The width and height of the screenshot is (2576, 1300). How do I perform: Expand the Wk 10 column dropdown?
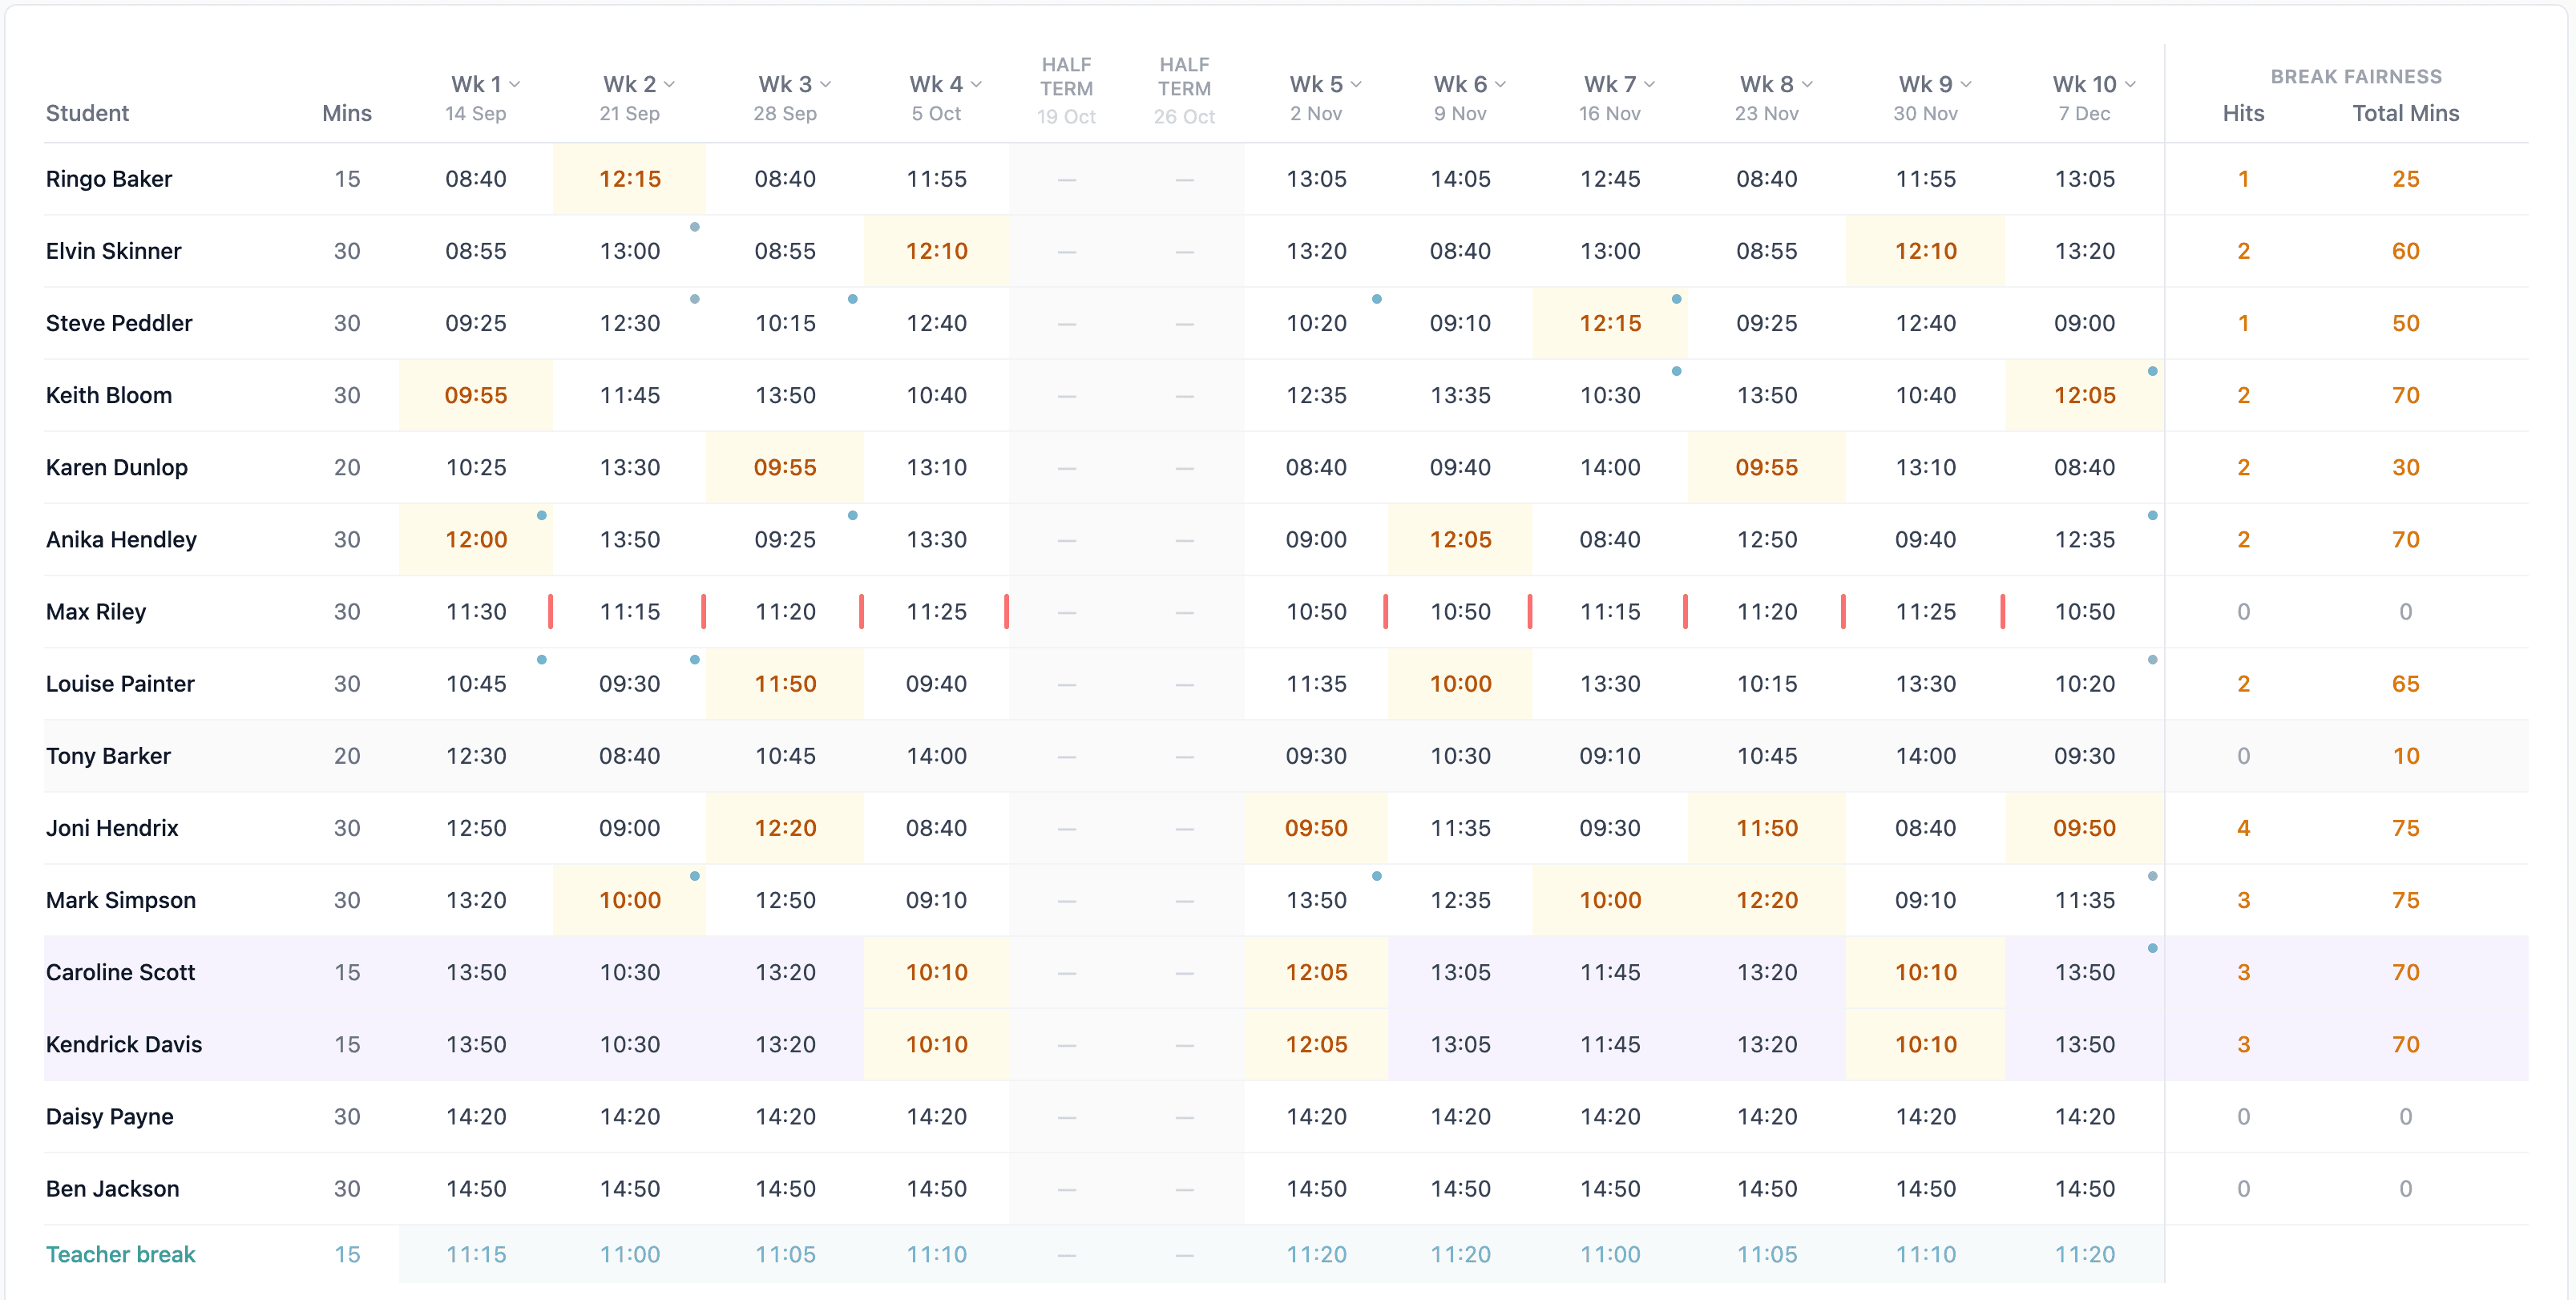(2130, 85)
